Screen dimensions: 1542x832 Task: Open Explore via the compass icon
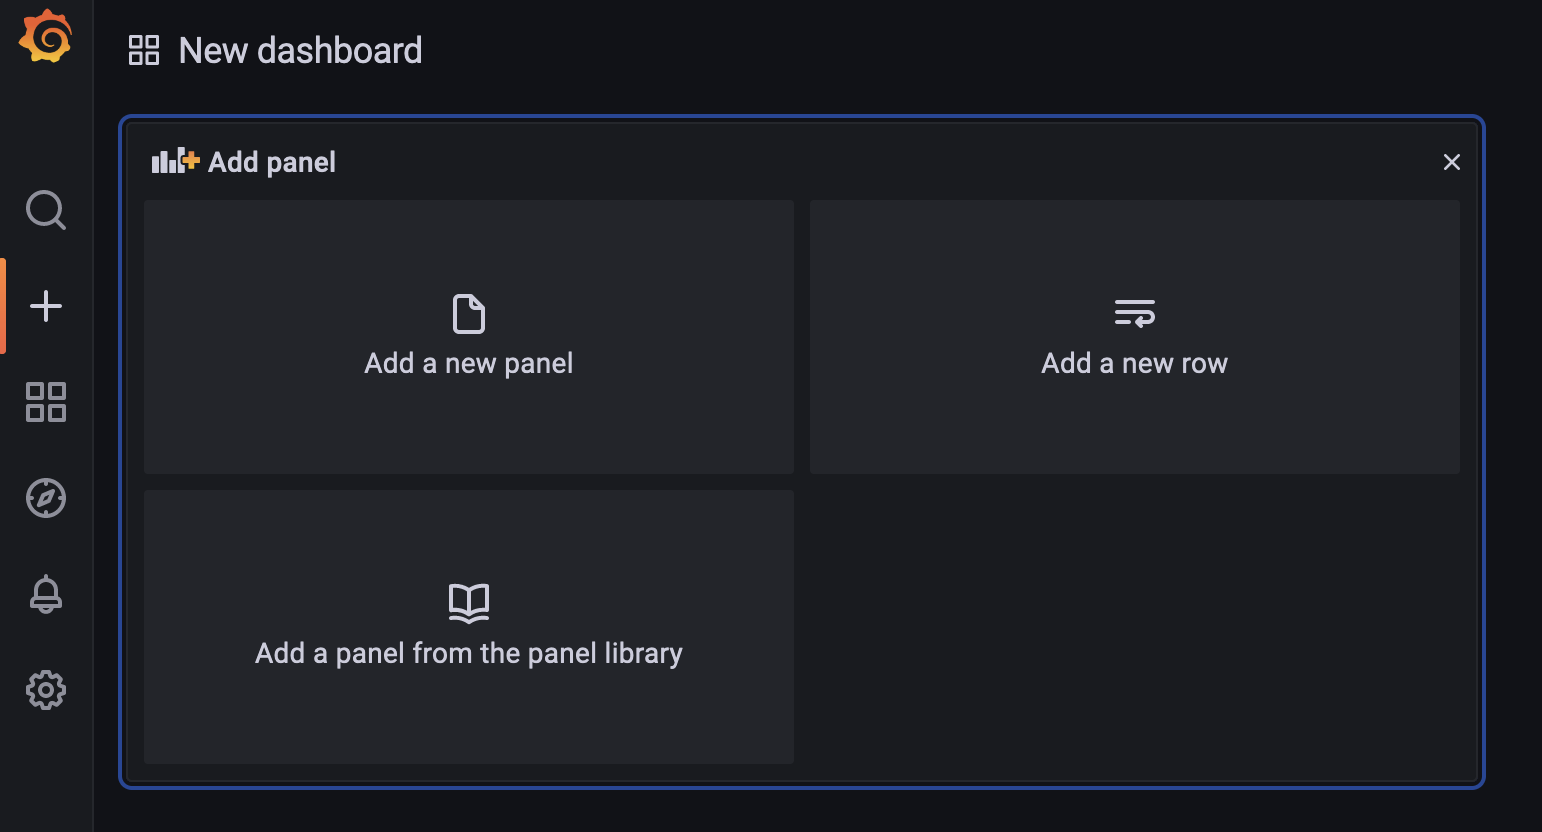coord(46,498)
